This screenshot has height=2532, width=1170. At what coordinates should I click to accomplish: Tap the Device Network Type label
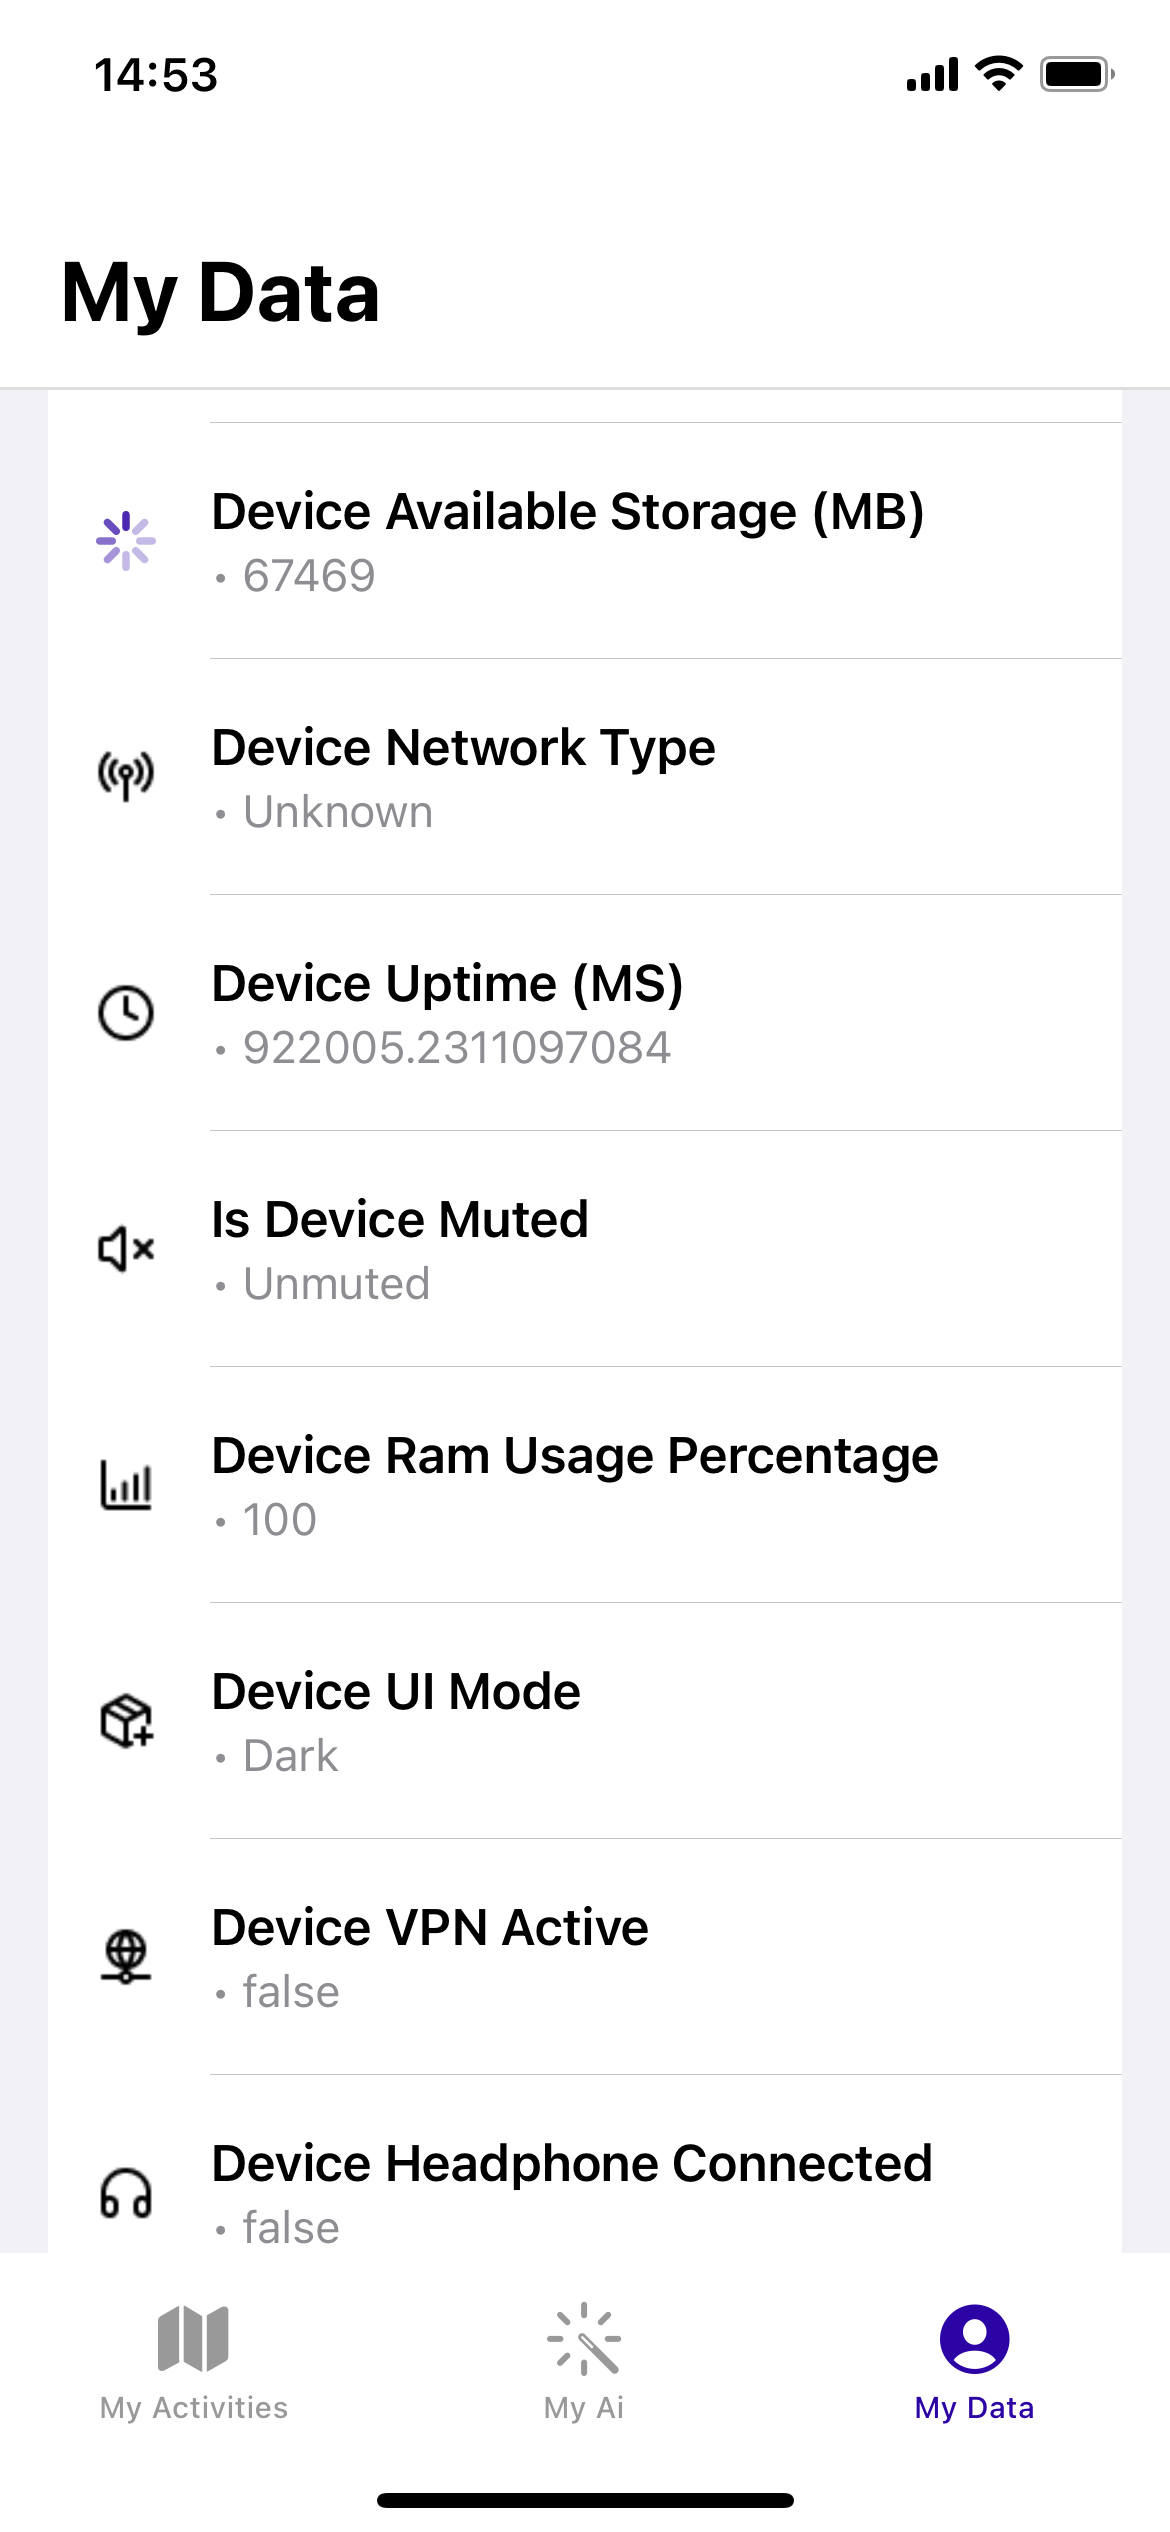463,748
